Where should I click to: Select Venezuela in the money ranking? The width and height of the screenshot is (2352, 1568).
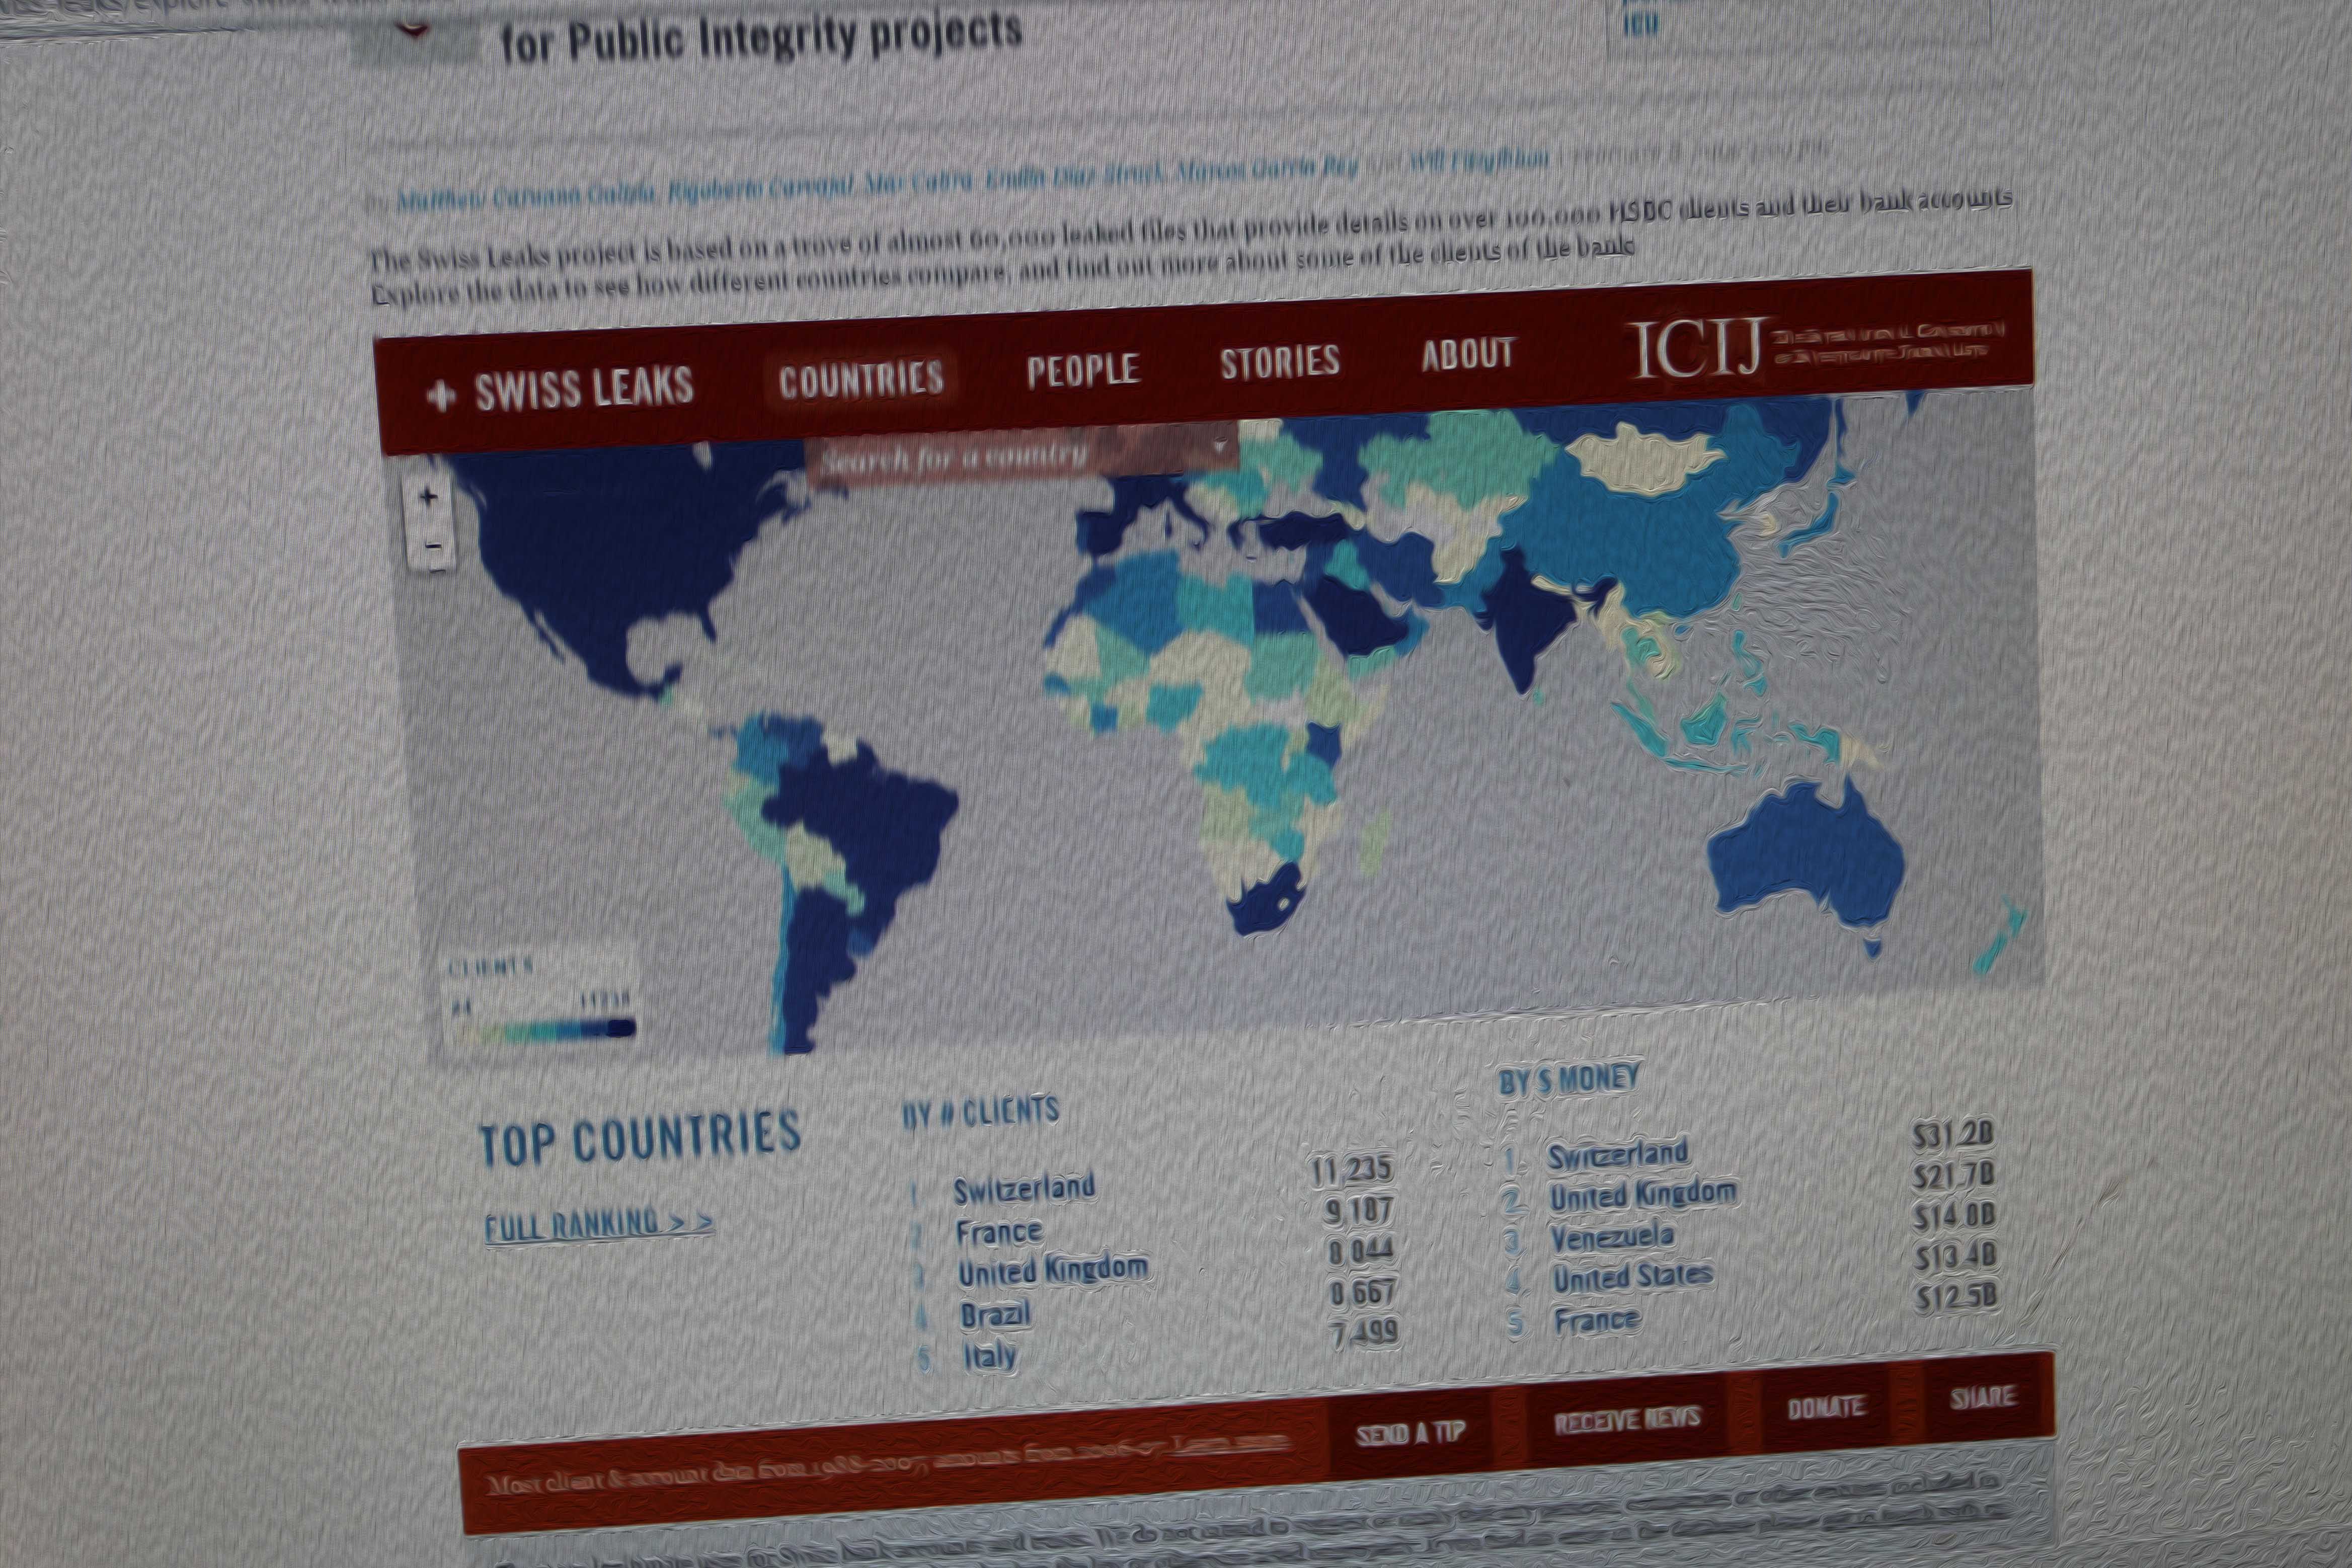1611,1238
